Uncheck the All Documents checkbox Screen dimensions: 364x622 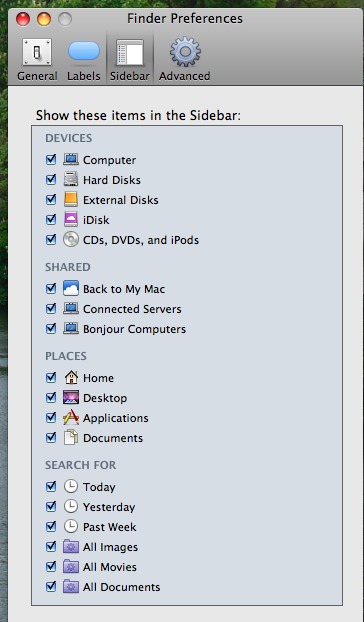[x=51, y=587]
